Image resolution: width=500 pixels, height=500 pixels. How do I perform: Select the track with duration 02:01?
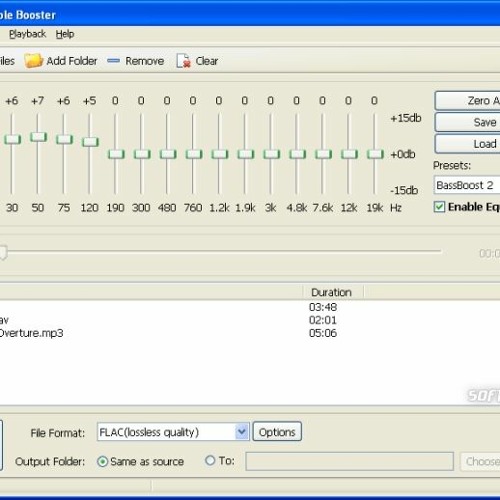[x=250, y=320]
